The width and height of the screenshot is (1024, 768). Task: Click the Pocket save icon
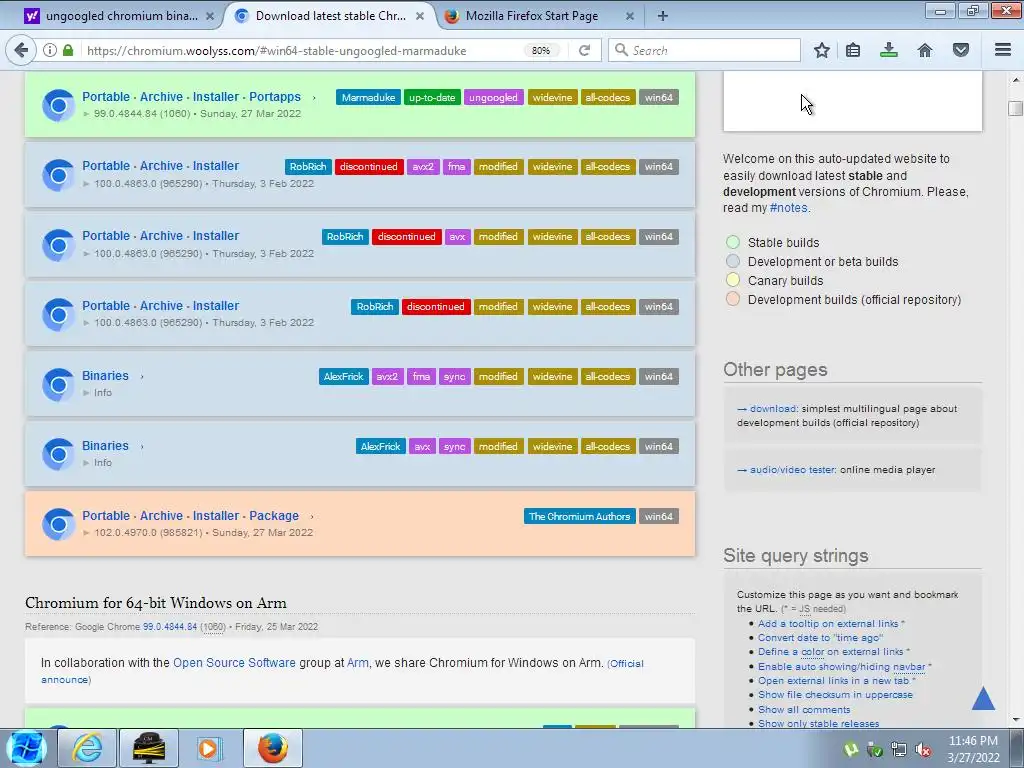coord(961,50)
